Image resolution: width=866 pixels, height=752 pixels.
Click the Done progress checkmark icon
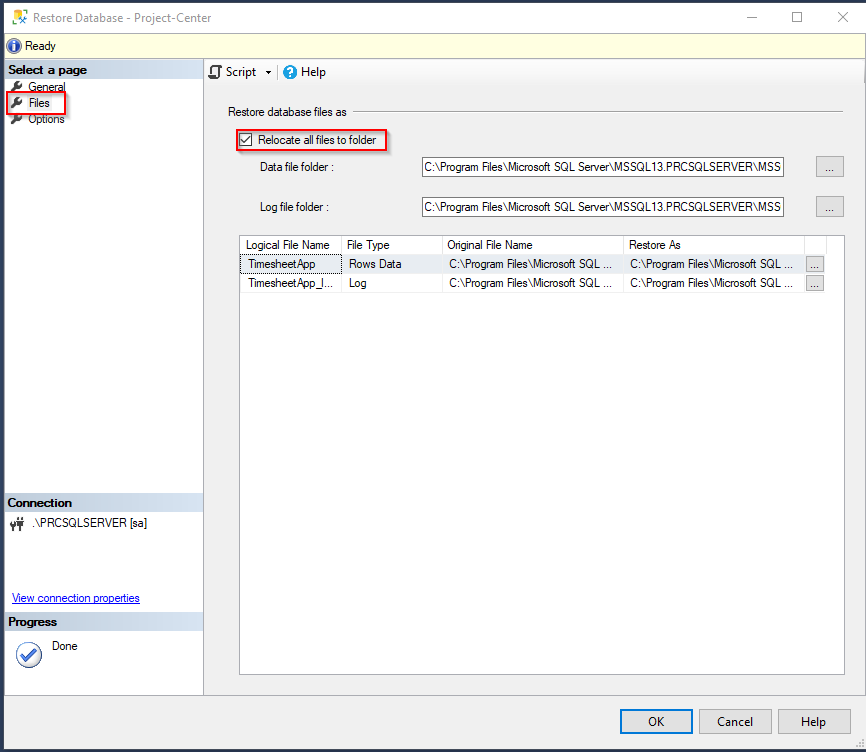point(29,655)
